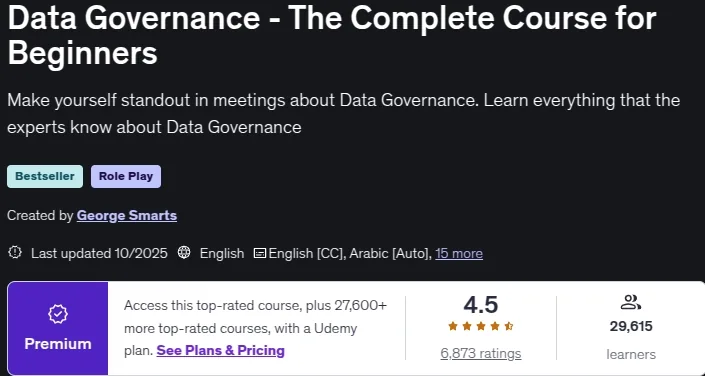Click the star rating icons
The height and width of the screenshot is (376, 705).
point(481,326)
